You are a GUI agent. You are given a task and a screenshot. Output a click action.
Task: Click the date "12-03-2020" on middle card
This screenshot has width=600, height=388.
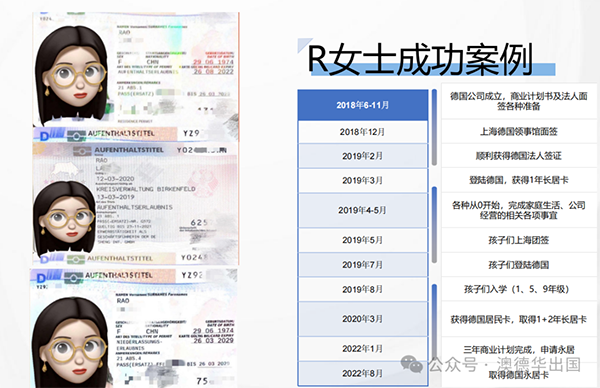(x=115, y=179)
